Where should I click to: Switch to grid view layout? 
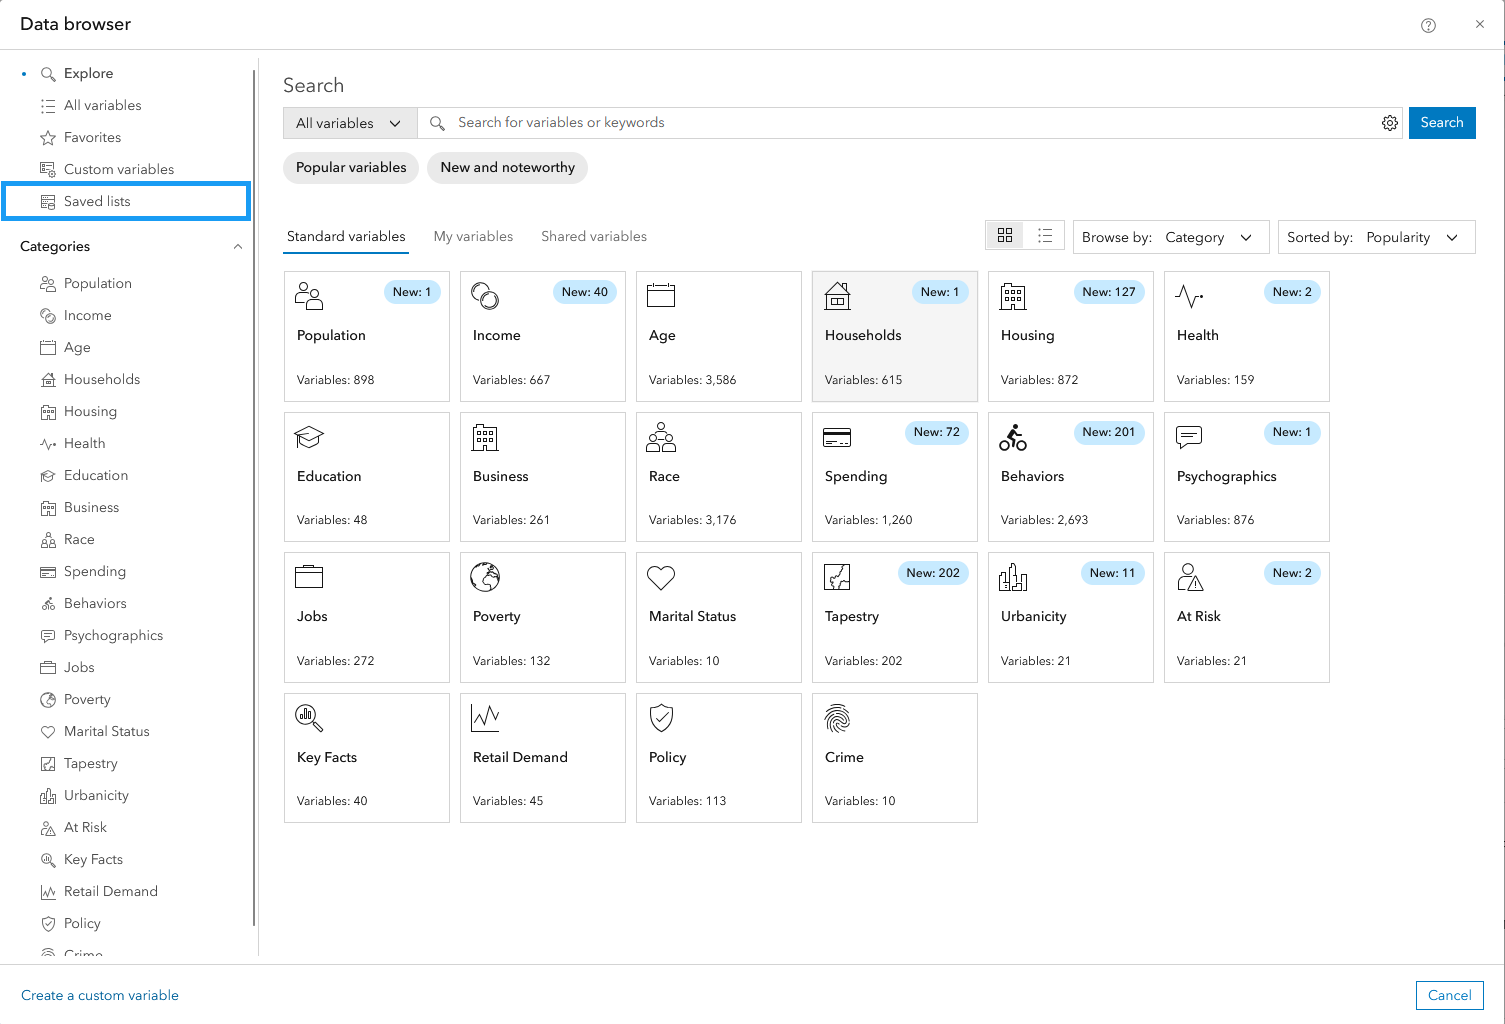1004,236
